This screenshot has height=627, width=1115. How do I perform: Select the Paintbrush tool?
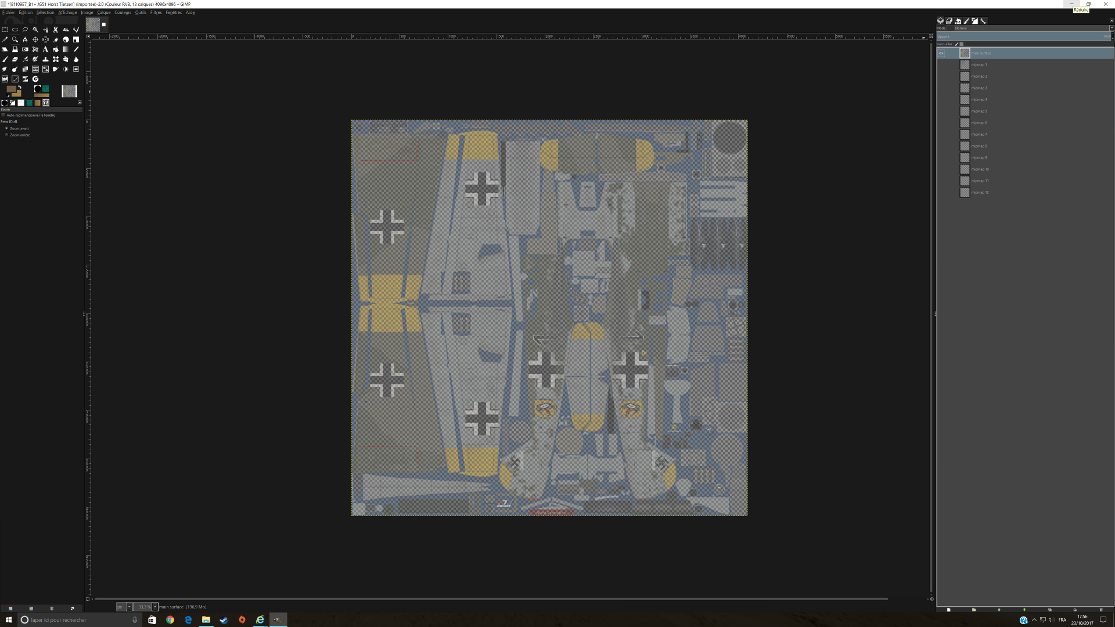[5, 59]
